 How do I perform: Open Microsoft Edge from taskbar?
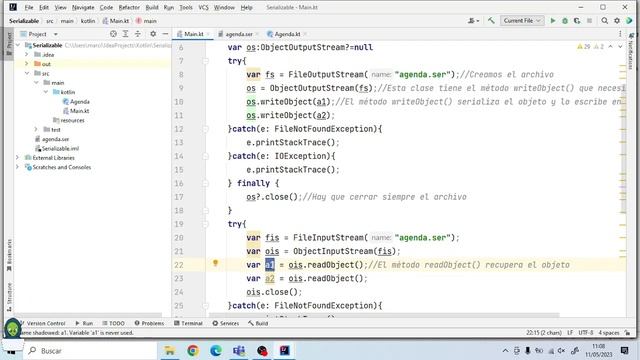pyautogui.click(x=216, y=350)
